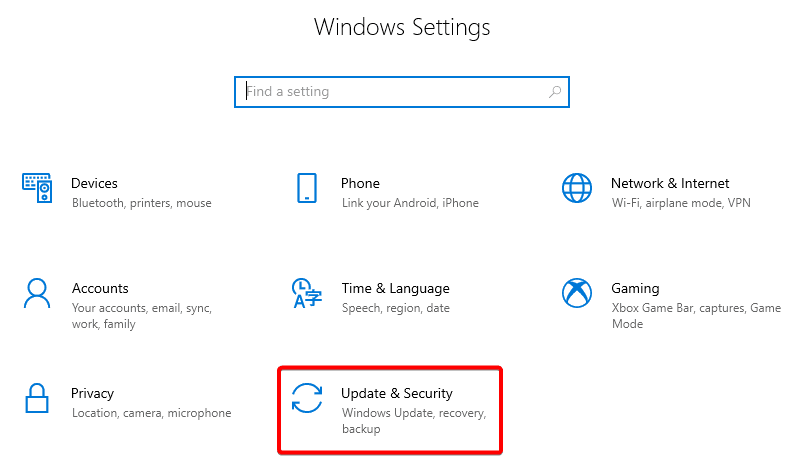Click the Time & Language clock icon
This screenshot has height=461, width=802.
pos(306,293)
